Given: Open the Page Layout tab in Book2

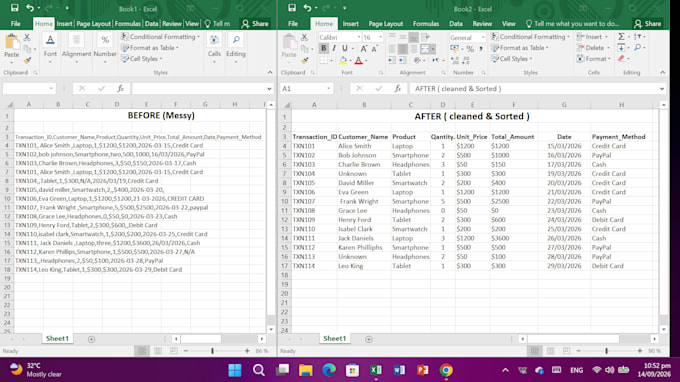Looking at the screenshot, I should tap(386, 24).
